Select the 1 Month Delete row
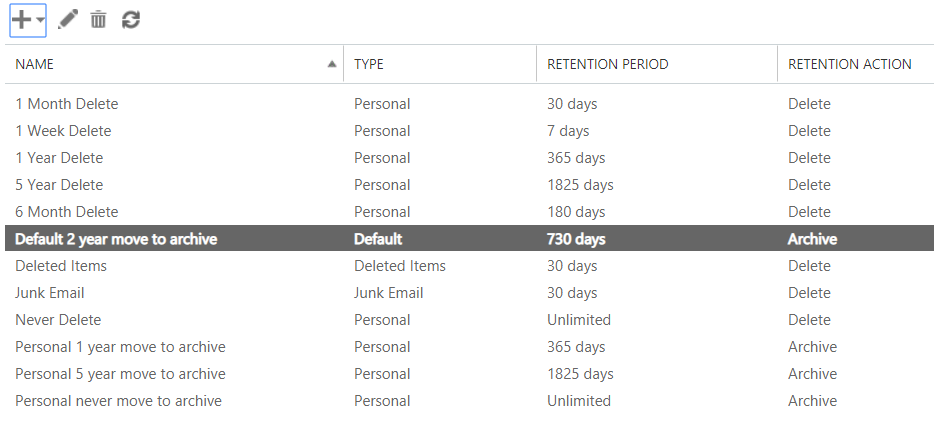934x427 pixels. [67, 104]
